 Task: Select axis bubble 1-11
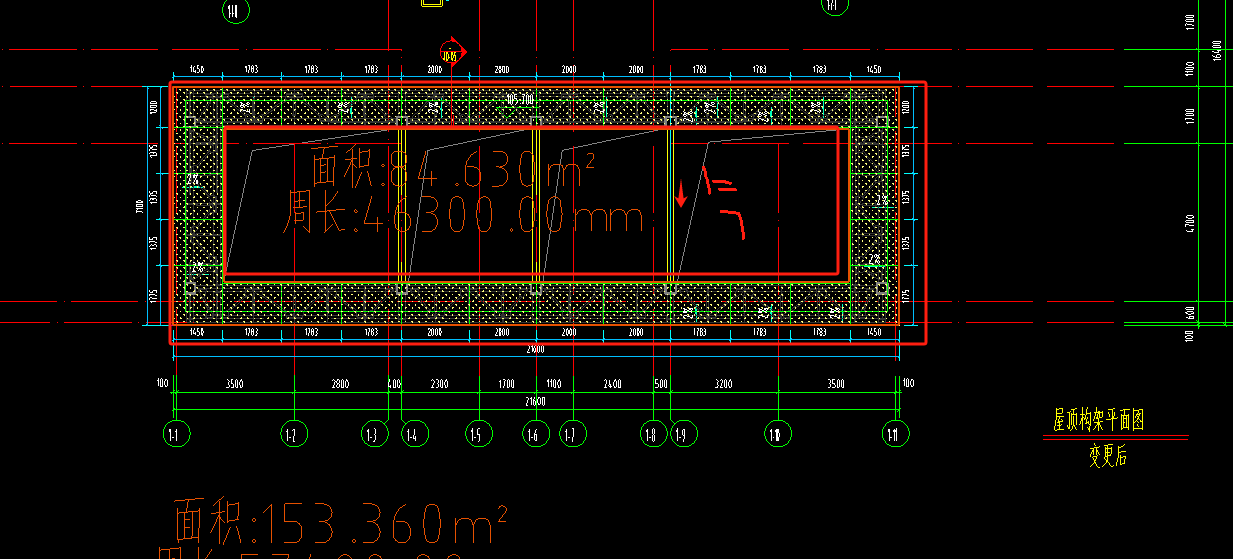coord(896,434)
